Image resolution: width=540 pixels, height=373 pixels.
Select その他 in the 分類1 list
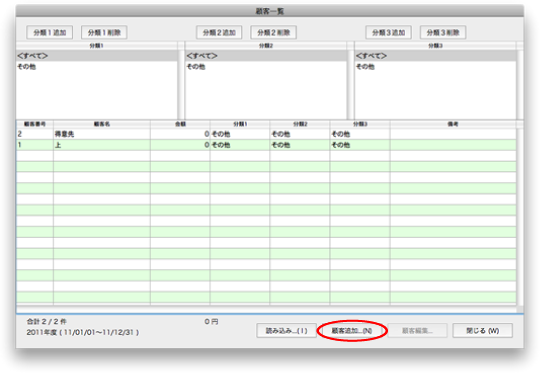click(97, 66)
